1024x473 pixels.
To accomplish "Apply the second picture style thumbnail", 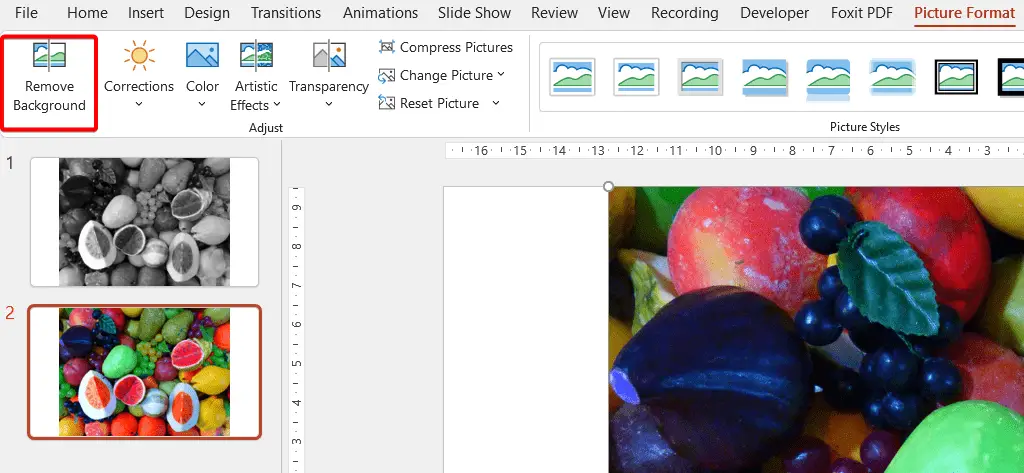I will tap(636, 77).
